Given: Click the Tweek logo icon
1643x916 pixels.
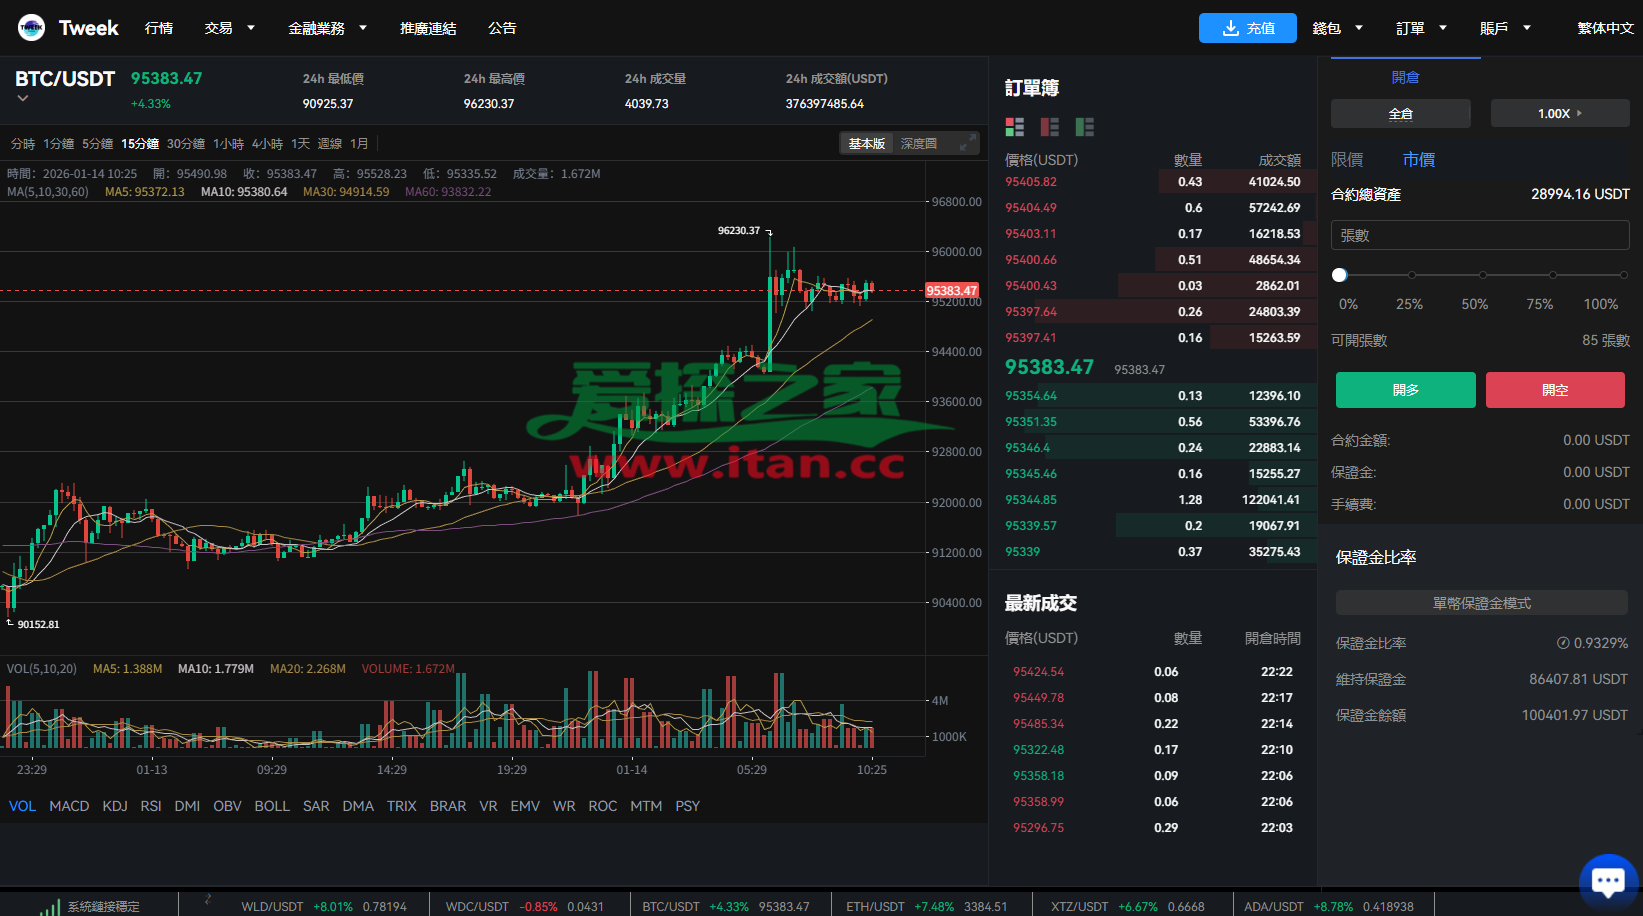Looking at the screenshot, I should (31, 28).
